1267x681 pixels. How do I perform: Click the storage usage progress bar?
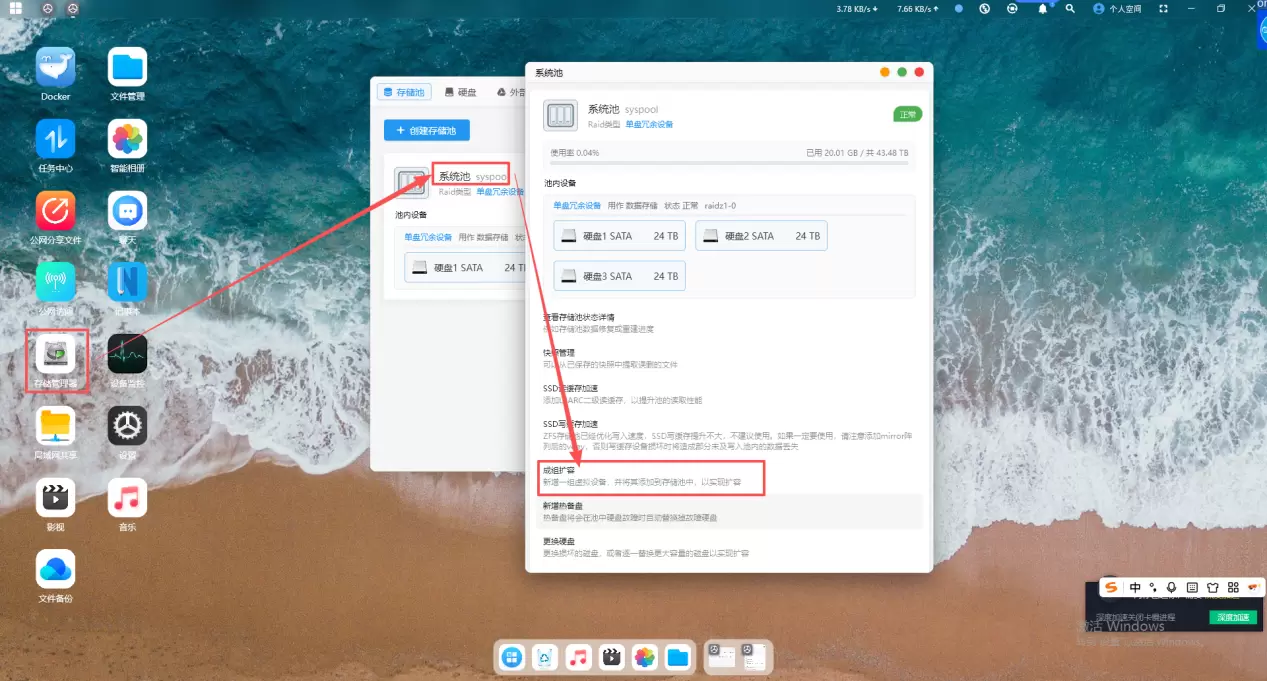pyautogui.click(x=729, y=162)
